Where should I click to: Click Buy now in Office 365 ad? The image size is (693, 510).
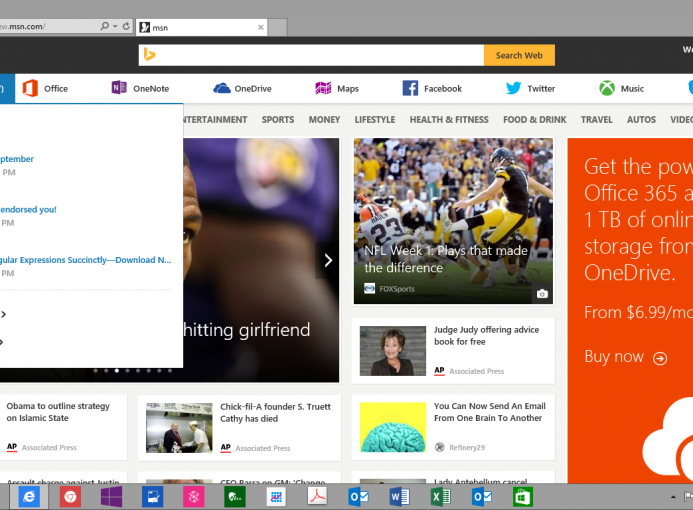click(x=625, y=357)
